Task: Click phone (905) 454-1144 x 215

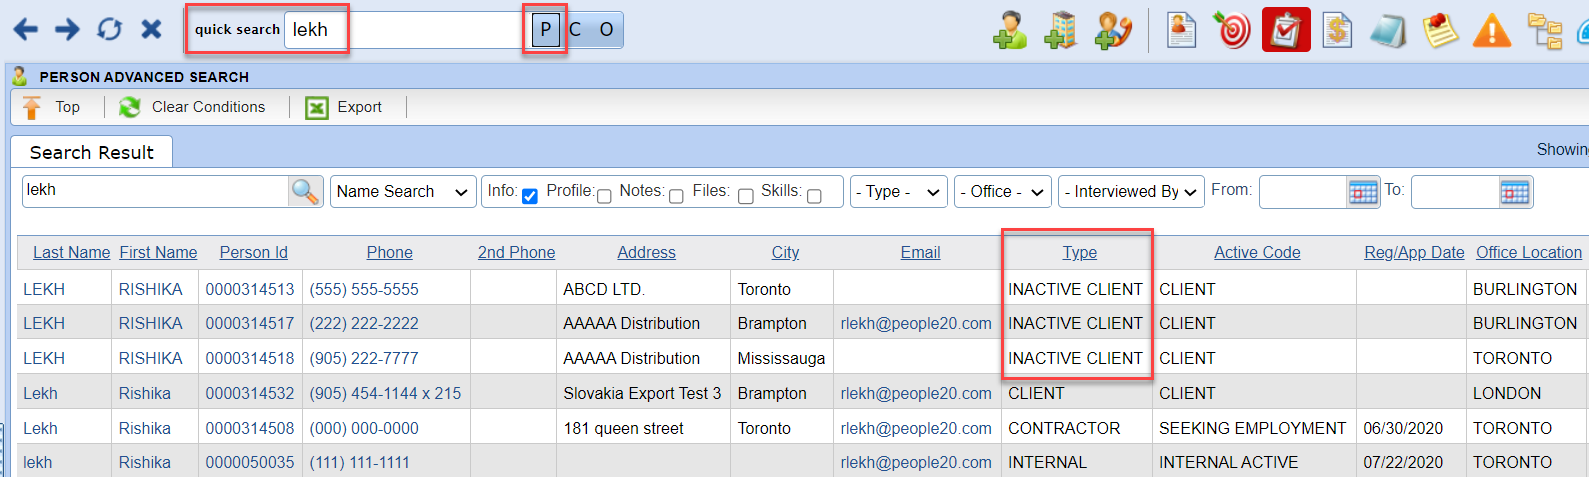Action: (x=385, y=393)
